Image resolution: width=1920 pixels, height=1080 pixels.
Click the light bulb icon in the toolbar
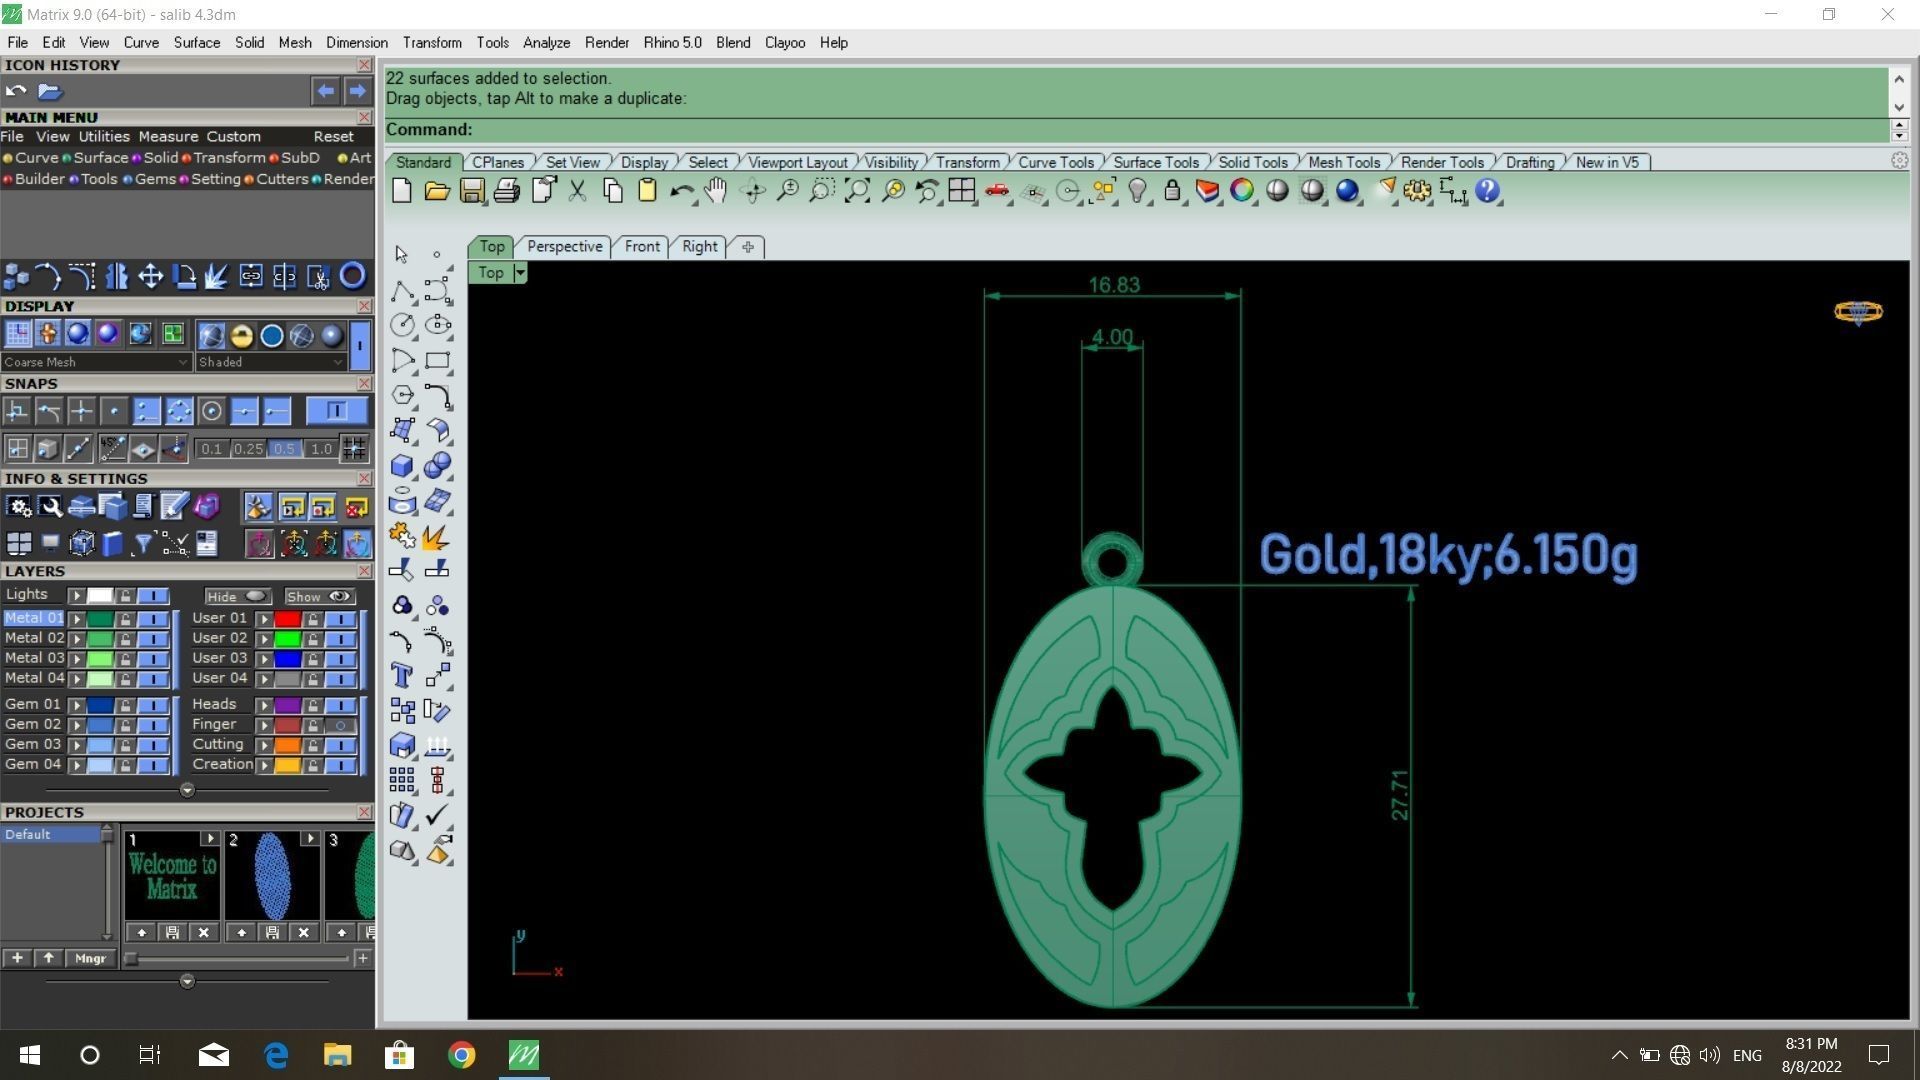[x=1137, y=191]
